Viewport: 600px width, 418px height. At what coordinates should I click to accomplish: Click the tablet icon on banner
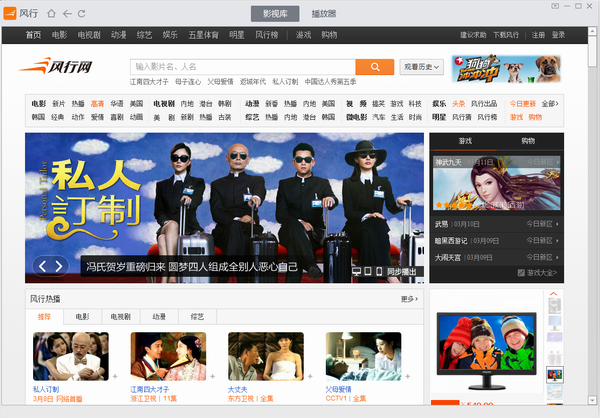click(x=368, y=271)
